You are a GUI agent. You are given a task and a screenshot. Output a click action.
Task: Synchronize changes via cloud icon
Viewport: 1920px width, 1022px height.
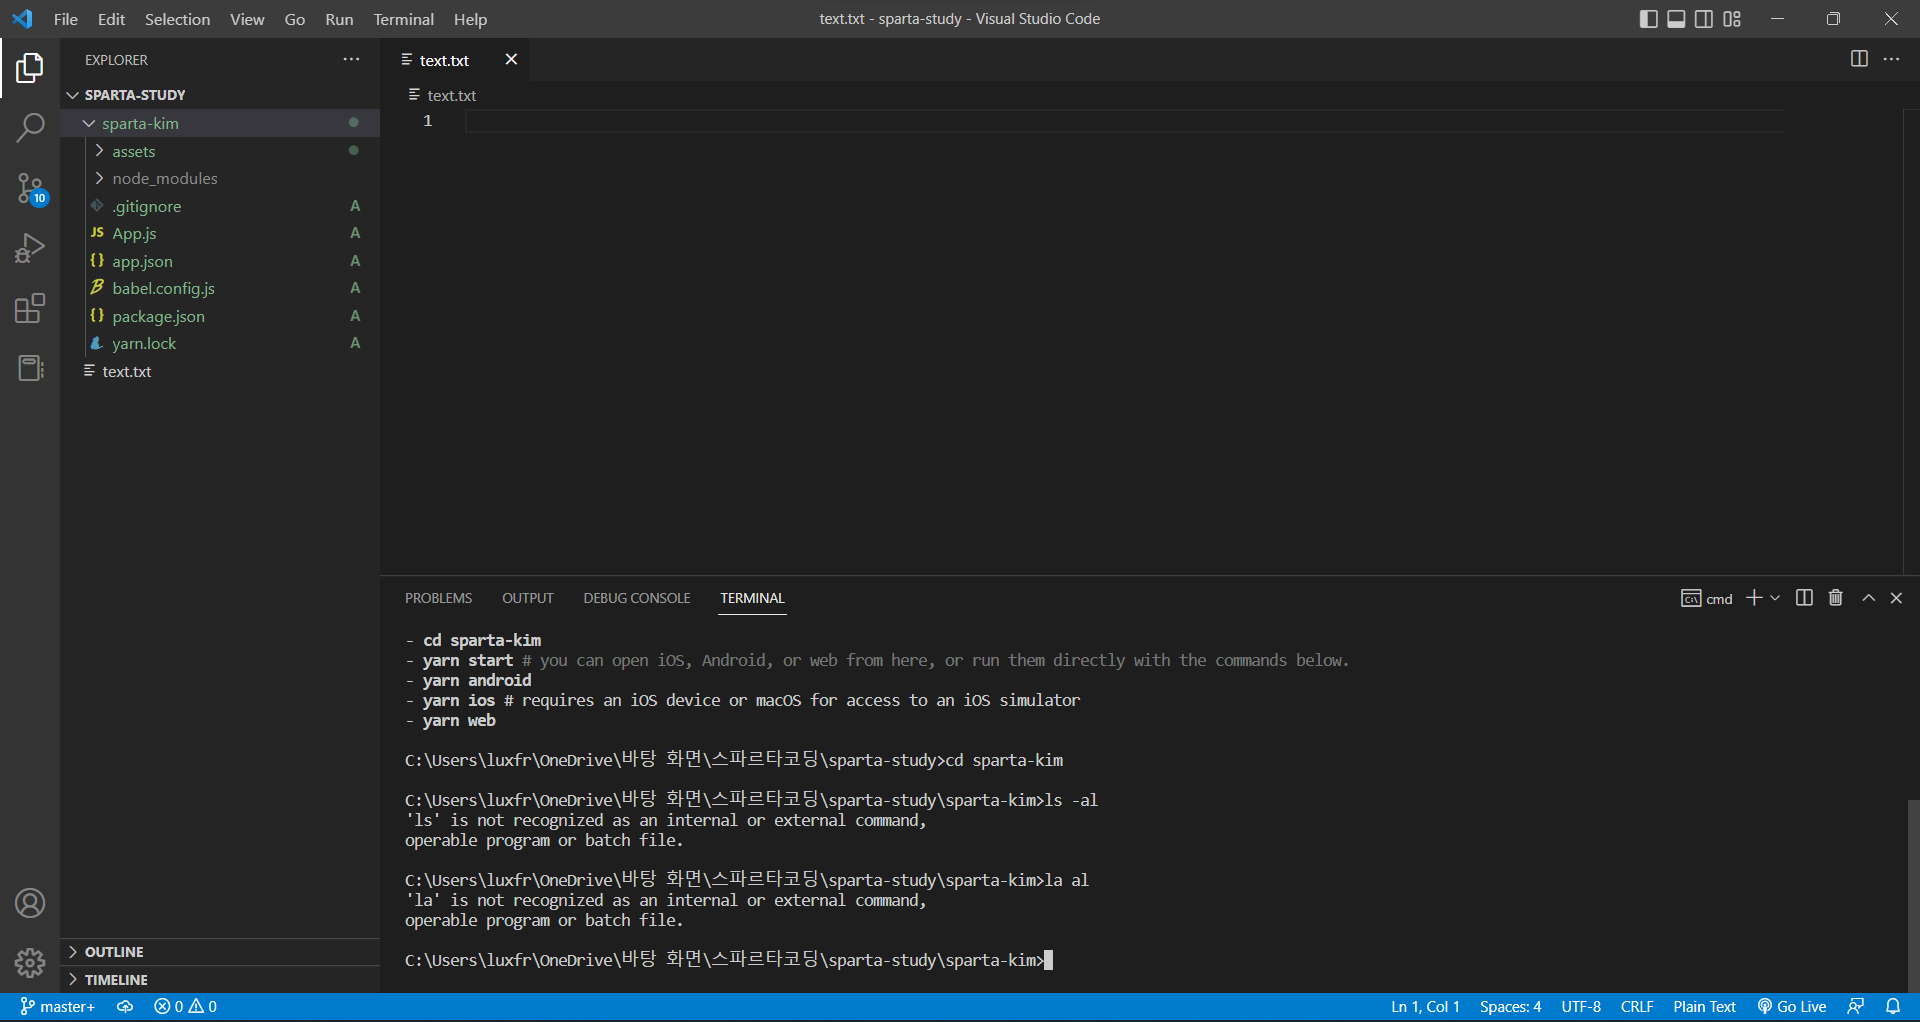(x=125, y=1007)
